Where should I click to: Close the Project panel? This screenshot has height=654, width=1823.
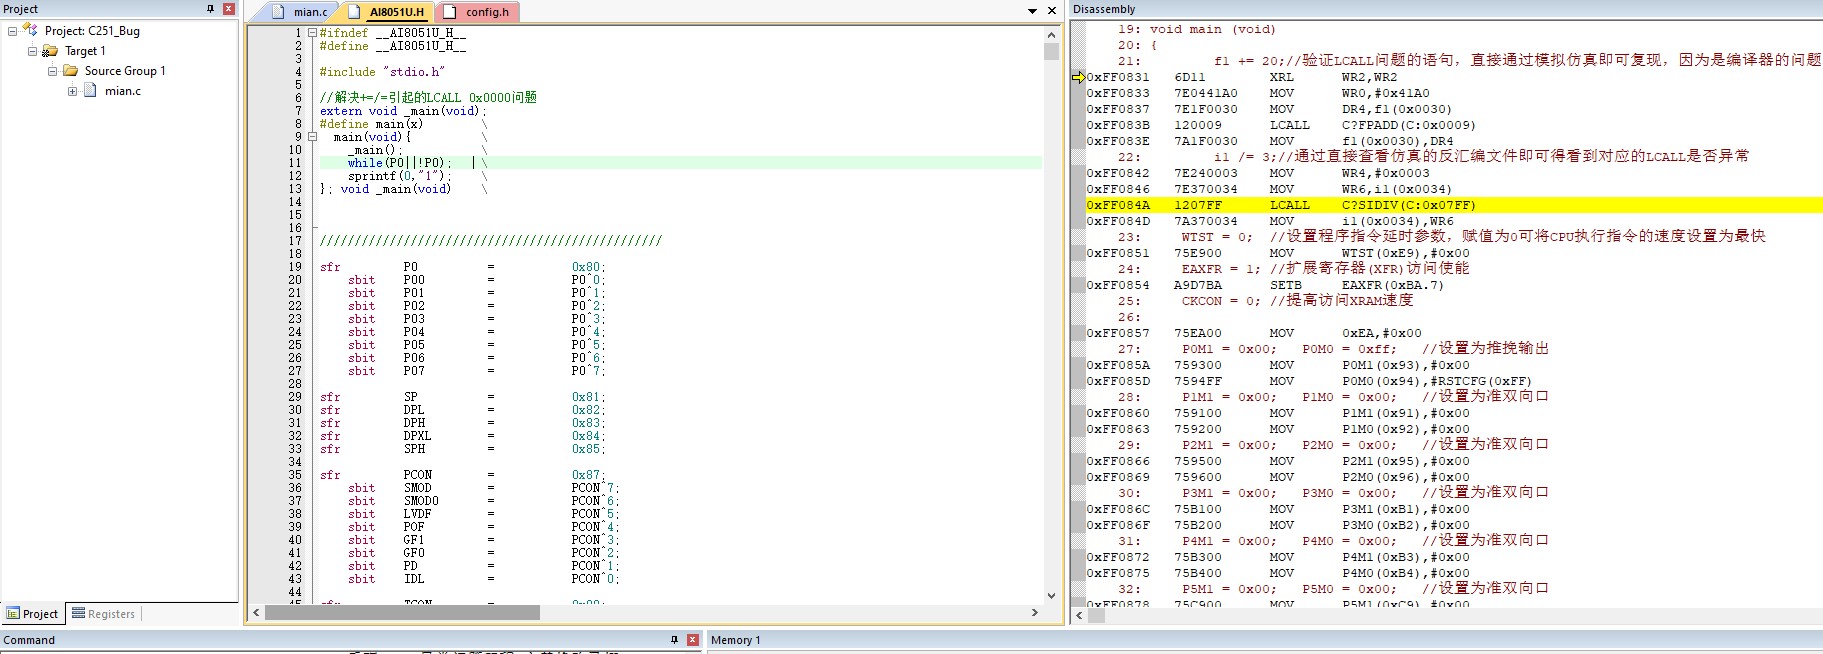click(x=229, y=9)
